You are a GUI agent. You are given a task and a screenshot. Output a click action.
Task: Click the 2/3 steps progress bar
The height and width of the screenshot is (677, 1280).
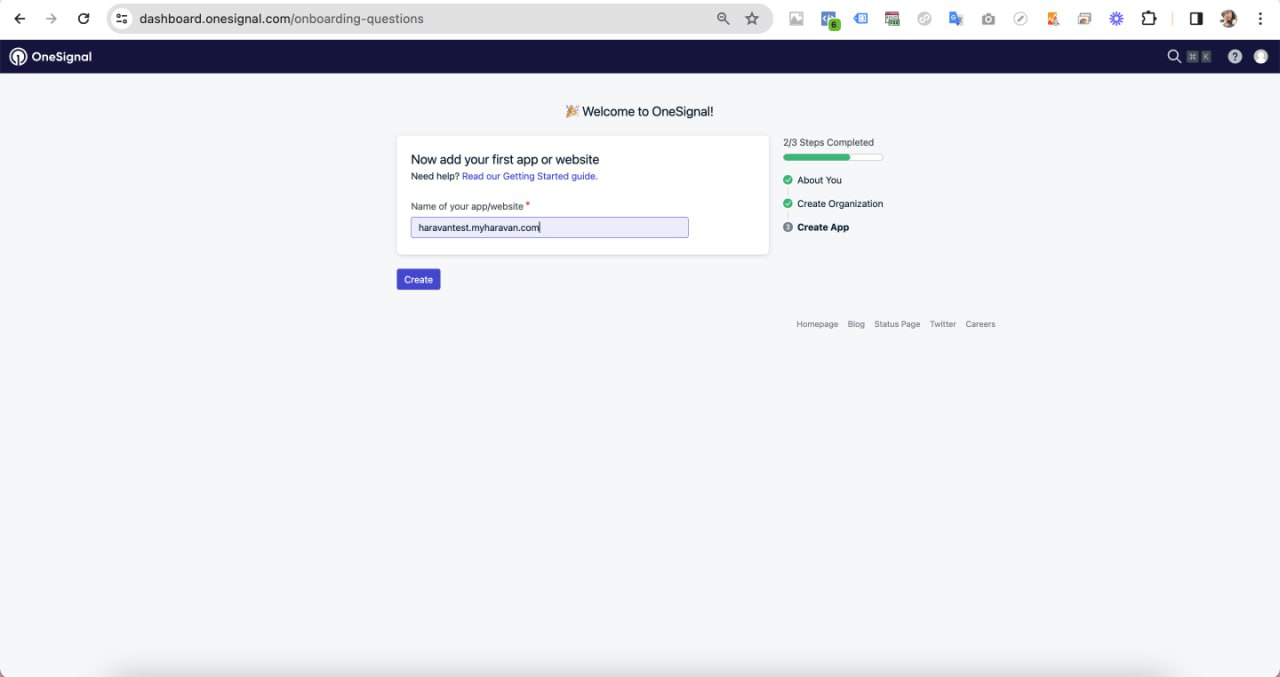[x=833, y=157]
